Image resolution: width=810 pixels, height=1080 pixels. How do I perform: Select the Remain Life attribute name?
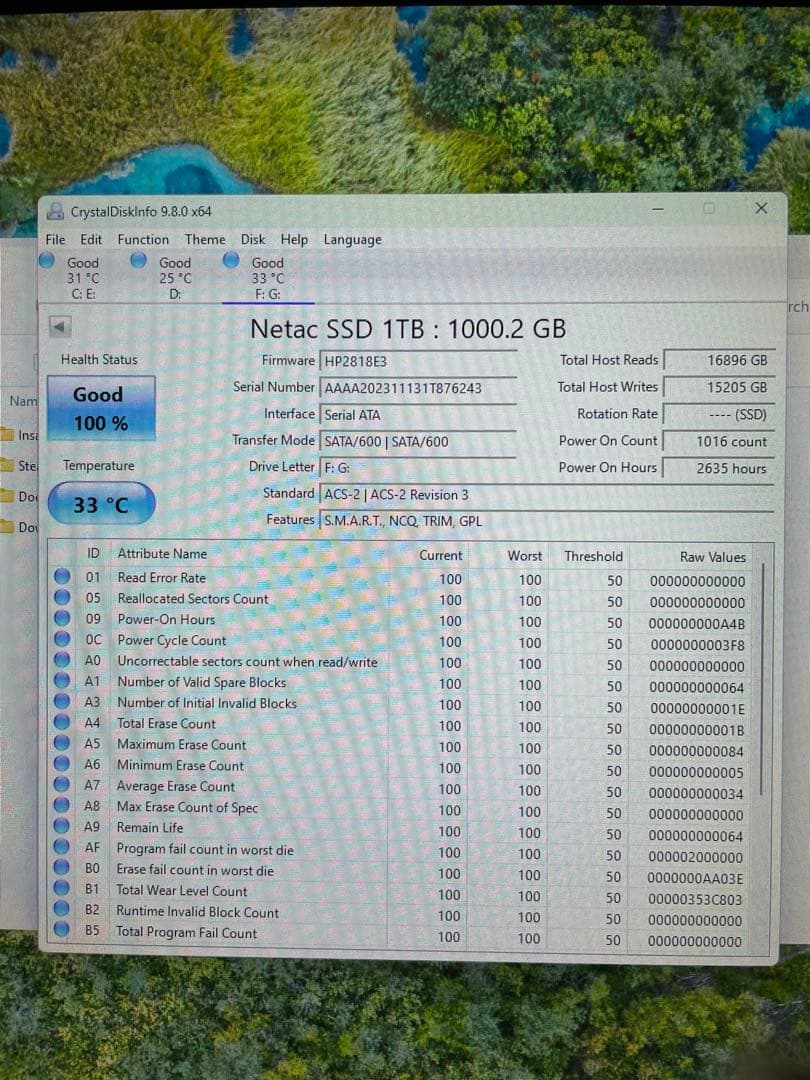pos(149,828)
